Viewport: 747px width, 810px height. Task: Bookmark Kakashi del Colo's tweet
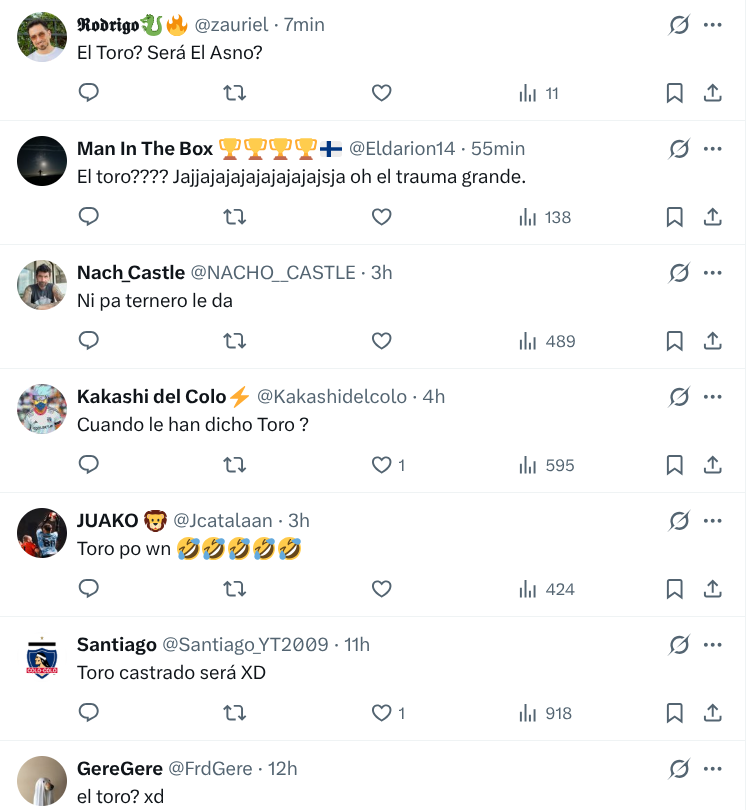pos(674,465)
